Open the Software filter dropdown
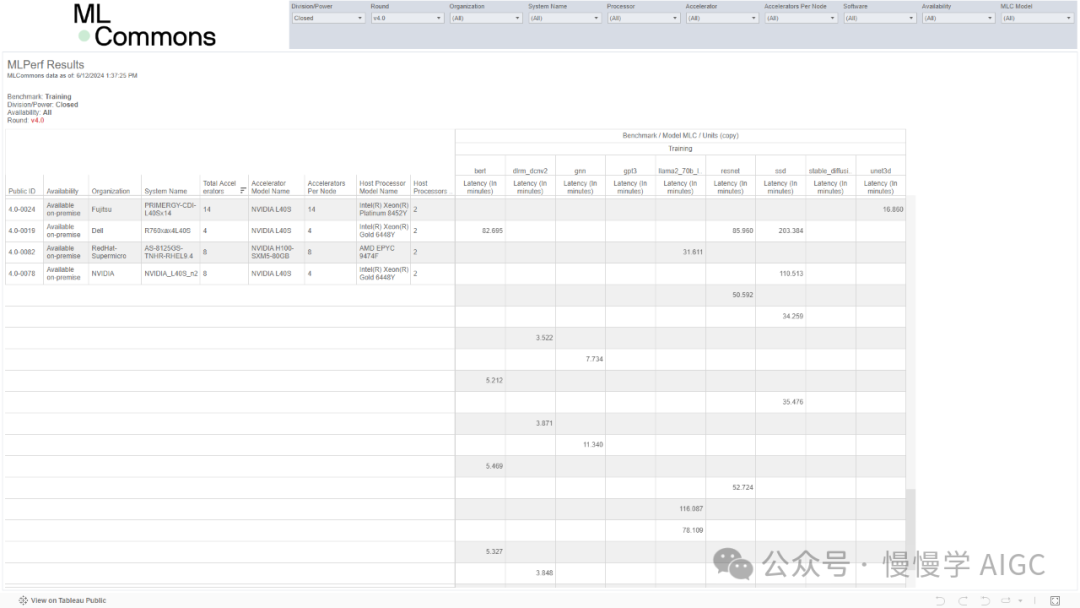 (x=879, y=19)
